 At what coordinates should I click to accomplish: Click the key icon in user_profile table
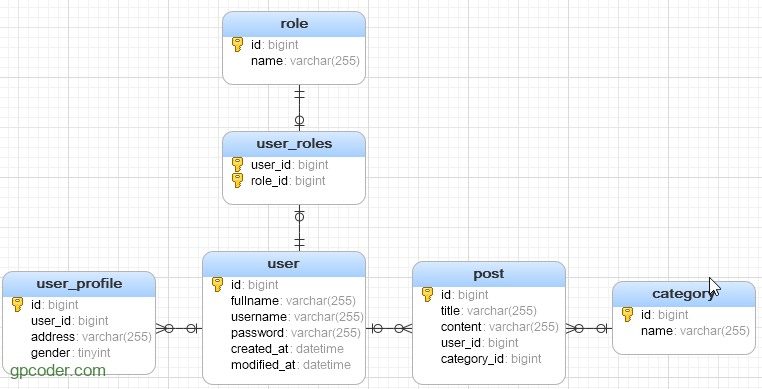coord(17,304)
